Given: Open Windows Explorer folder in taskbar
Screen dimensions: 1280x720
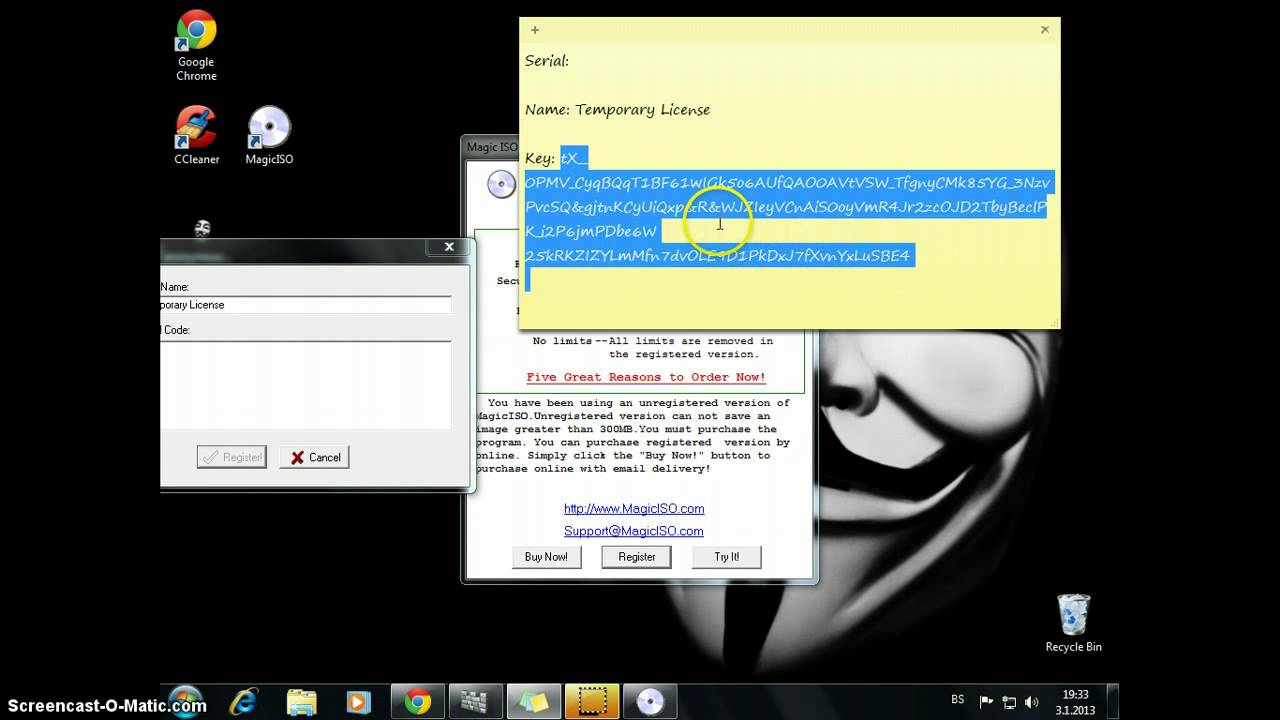Looking at the screenshot, I should pos(301,702).
